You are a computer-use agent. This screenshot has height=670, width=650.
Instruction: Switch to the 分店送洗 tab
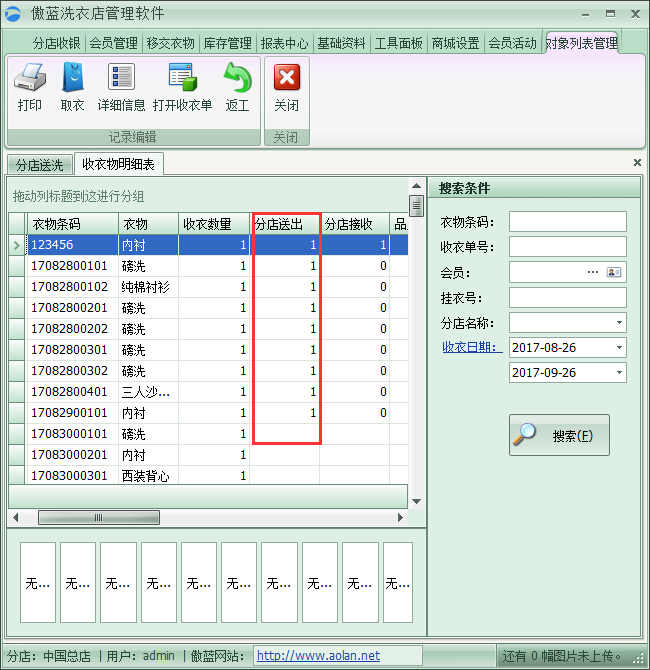(39, 165)
